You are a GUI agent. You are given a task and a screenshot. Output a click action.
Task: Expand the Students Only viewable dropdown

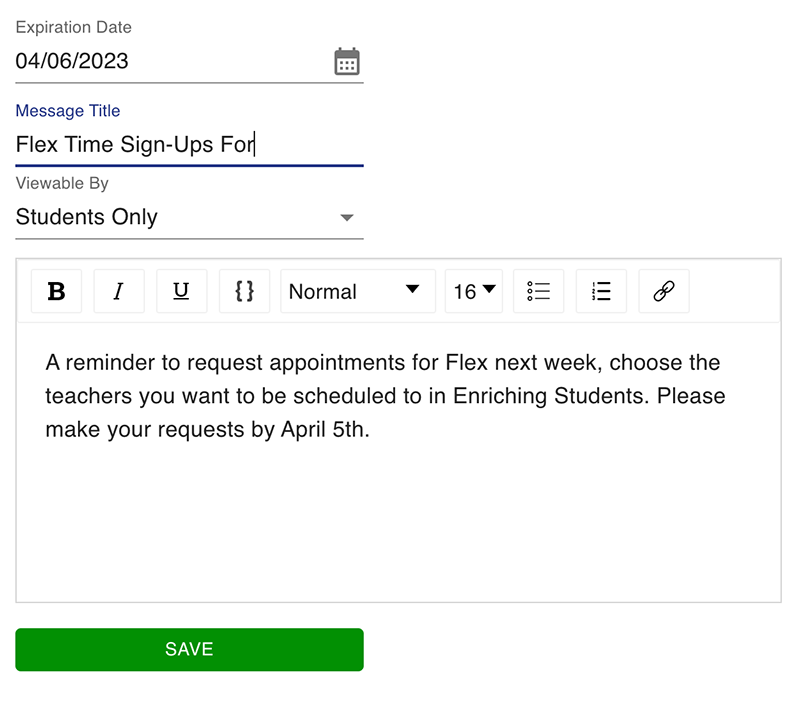pos(189,217)
